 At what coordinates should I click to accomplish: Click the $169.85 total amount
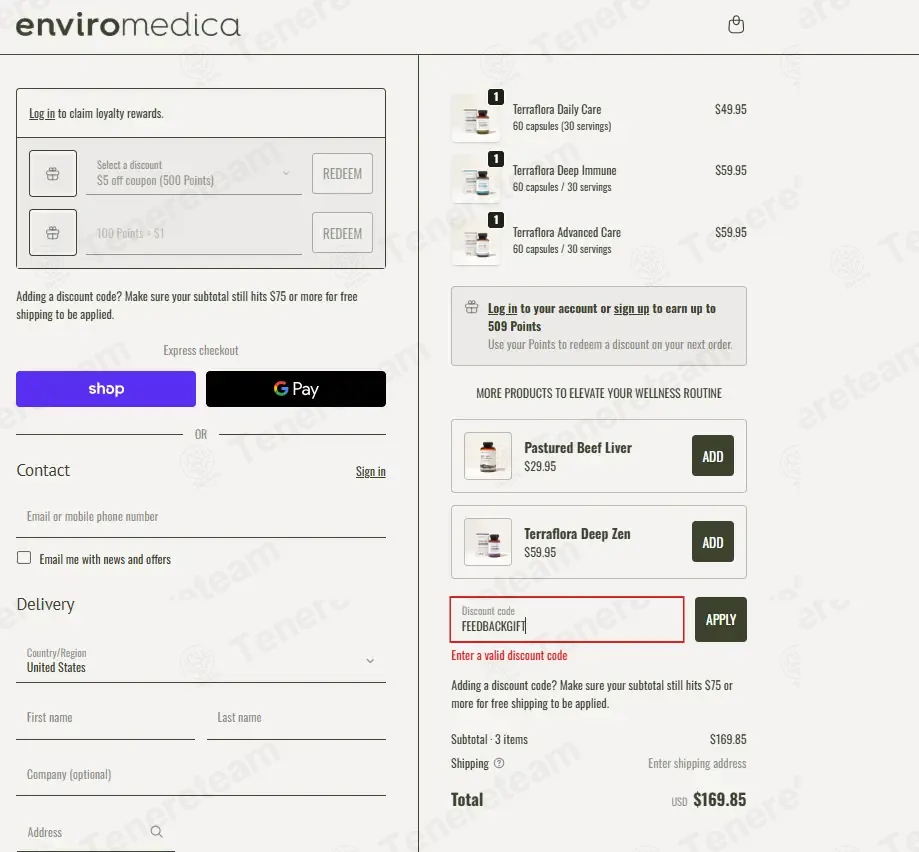719,799
